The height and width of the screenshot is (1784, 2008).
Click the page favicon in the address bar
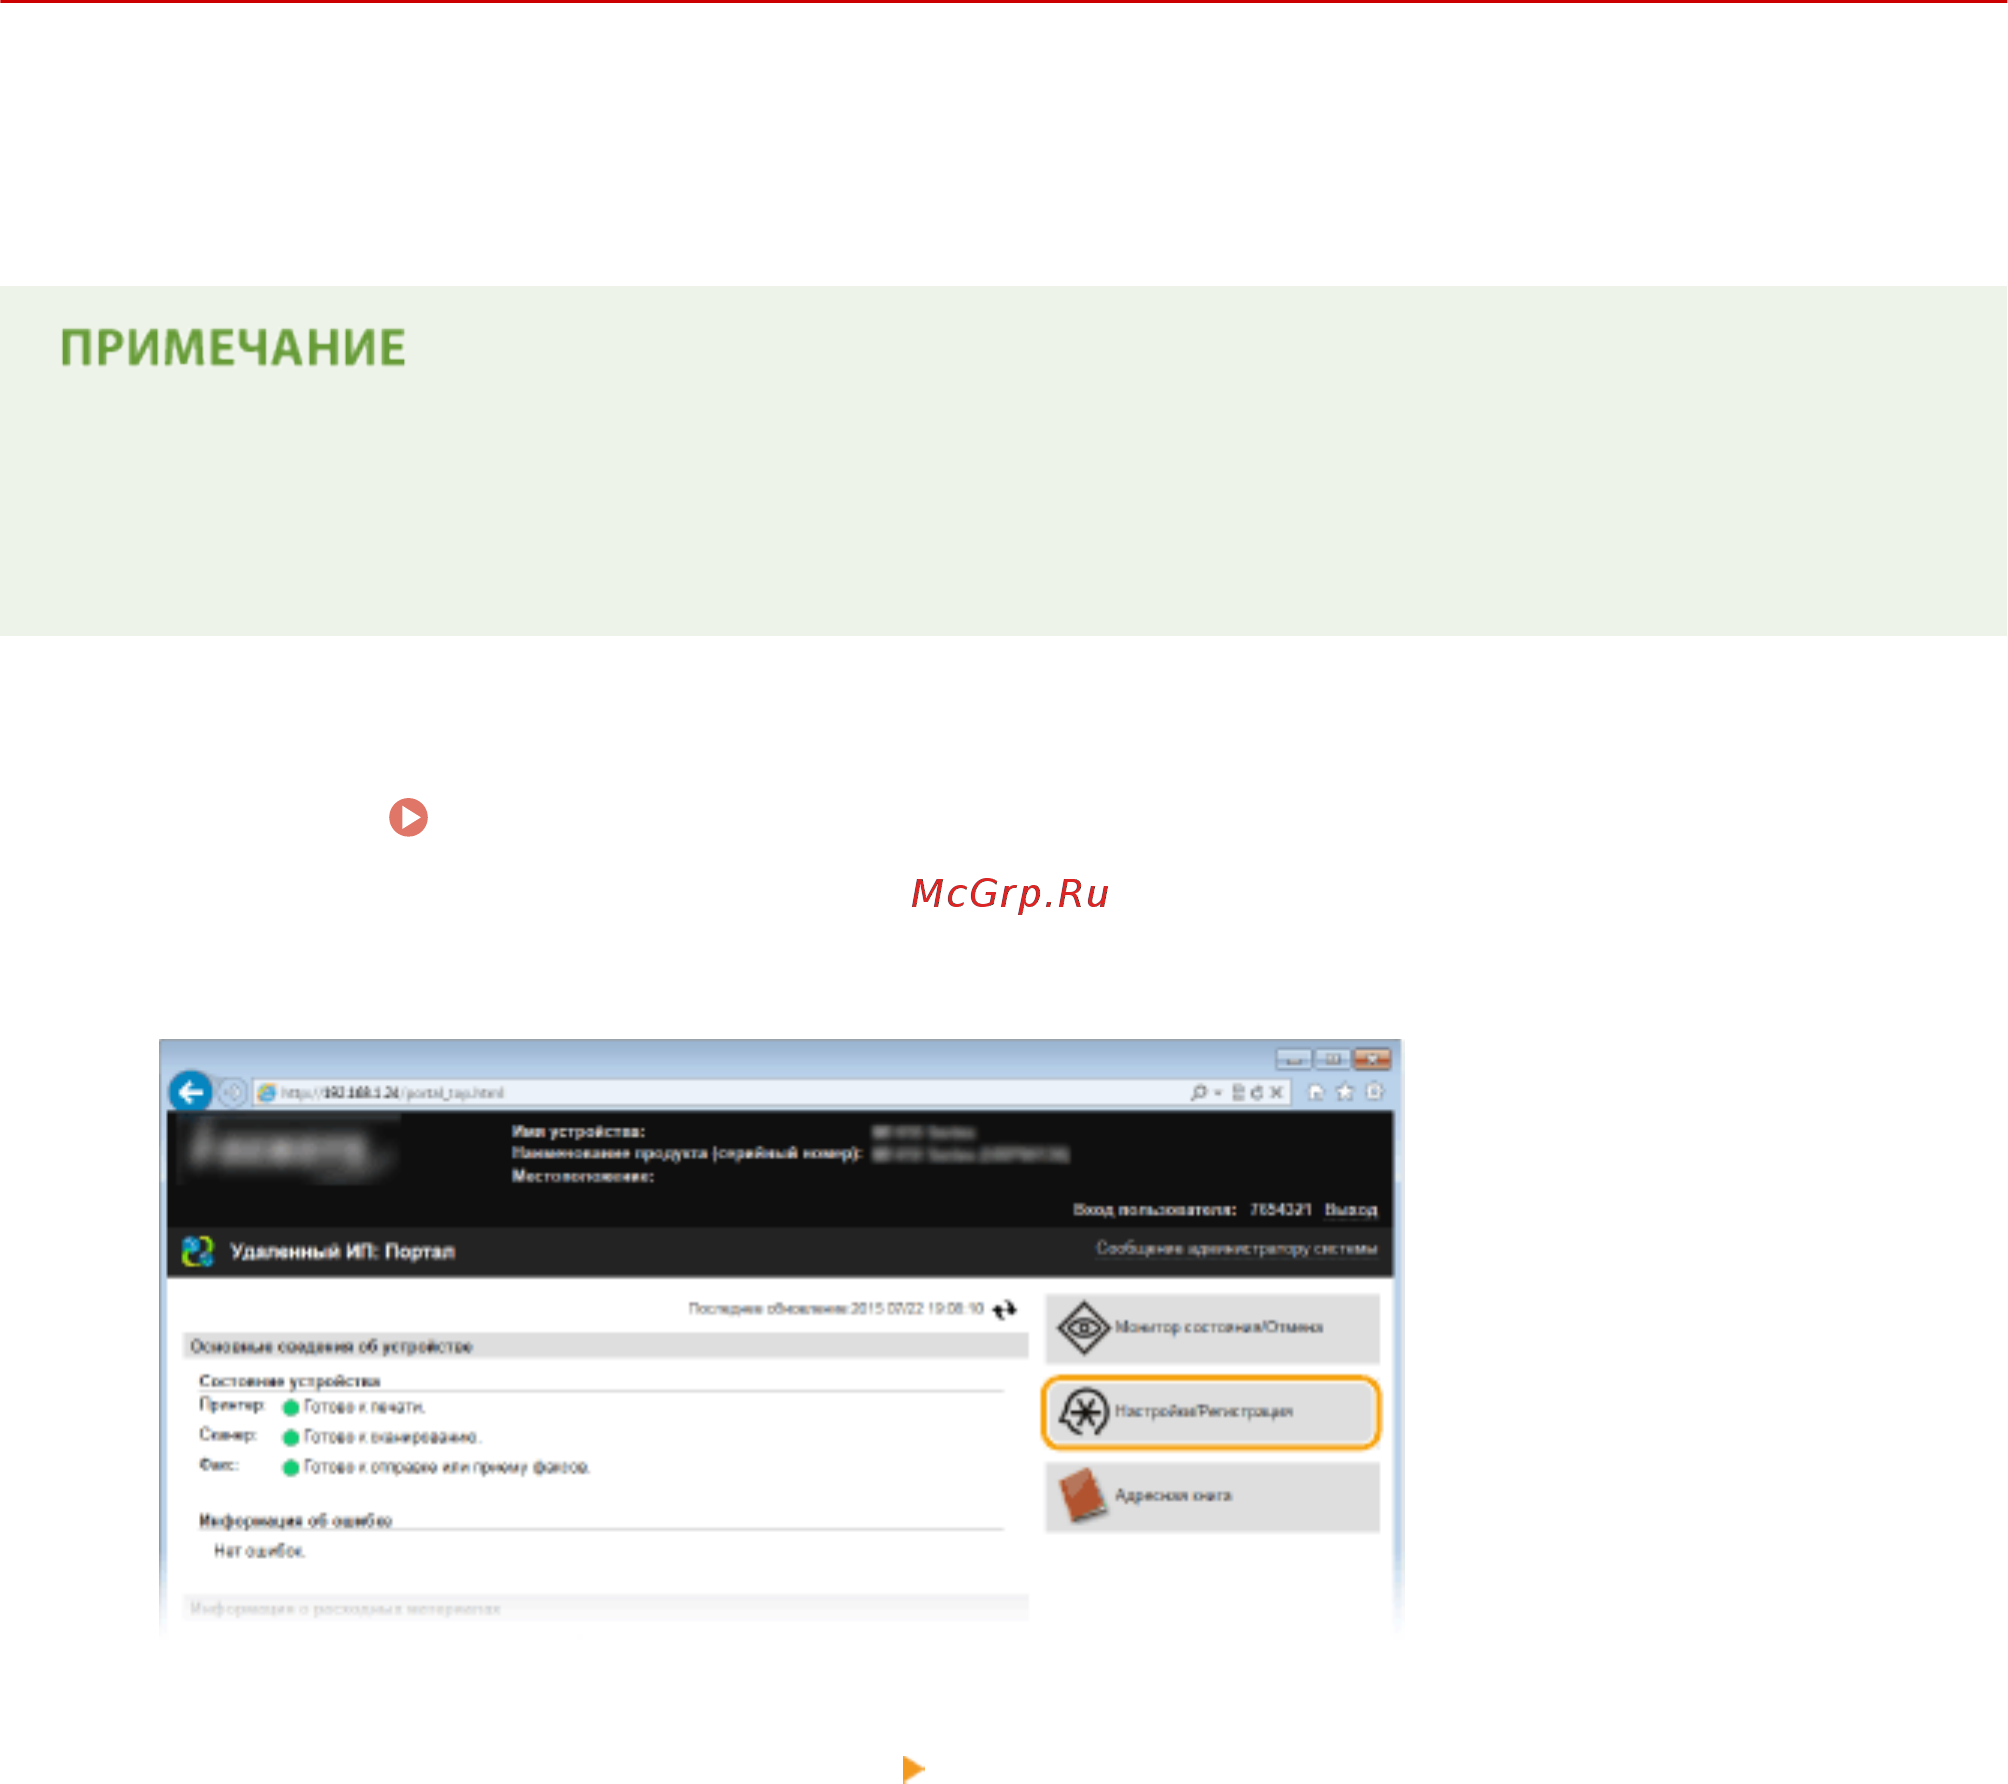click(x=267, y=1093)
